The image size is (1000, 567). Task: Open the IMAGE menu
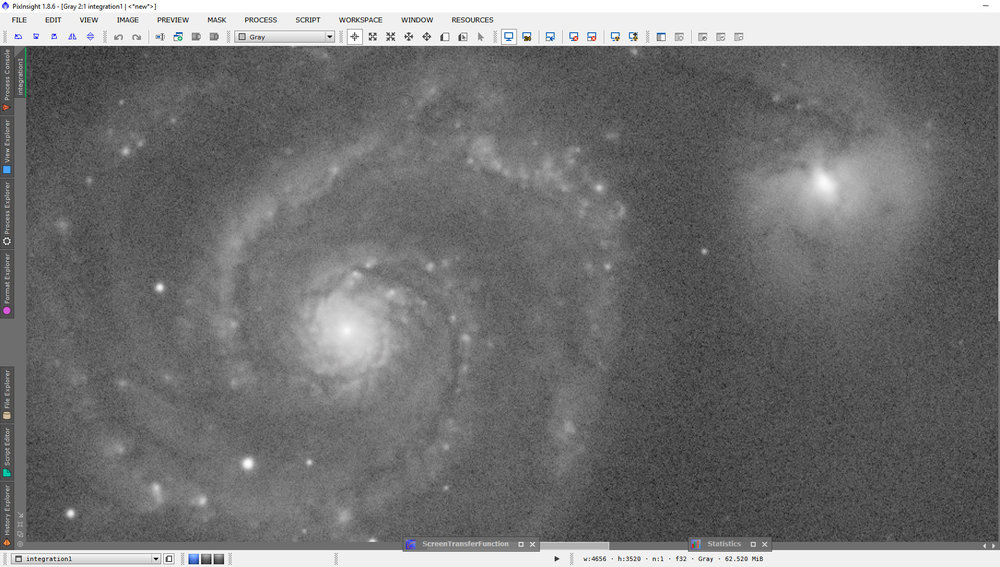point(128,20)
